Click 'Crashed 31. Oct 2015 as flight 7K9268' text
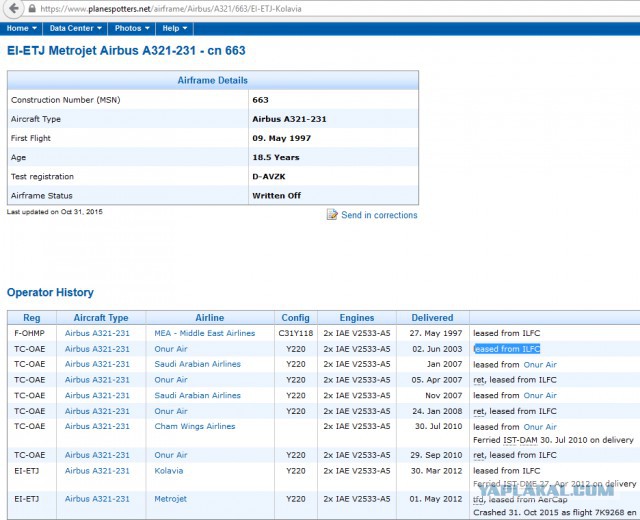 (549, 513)
